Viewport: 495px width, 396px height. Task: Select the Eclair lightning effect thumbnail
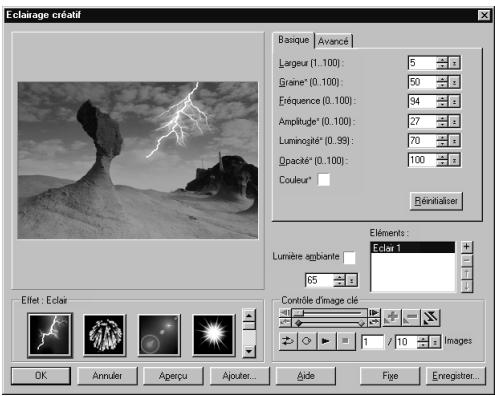click(50, 335)
